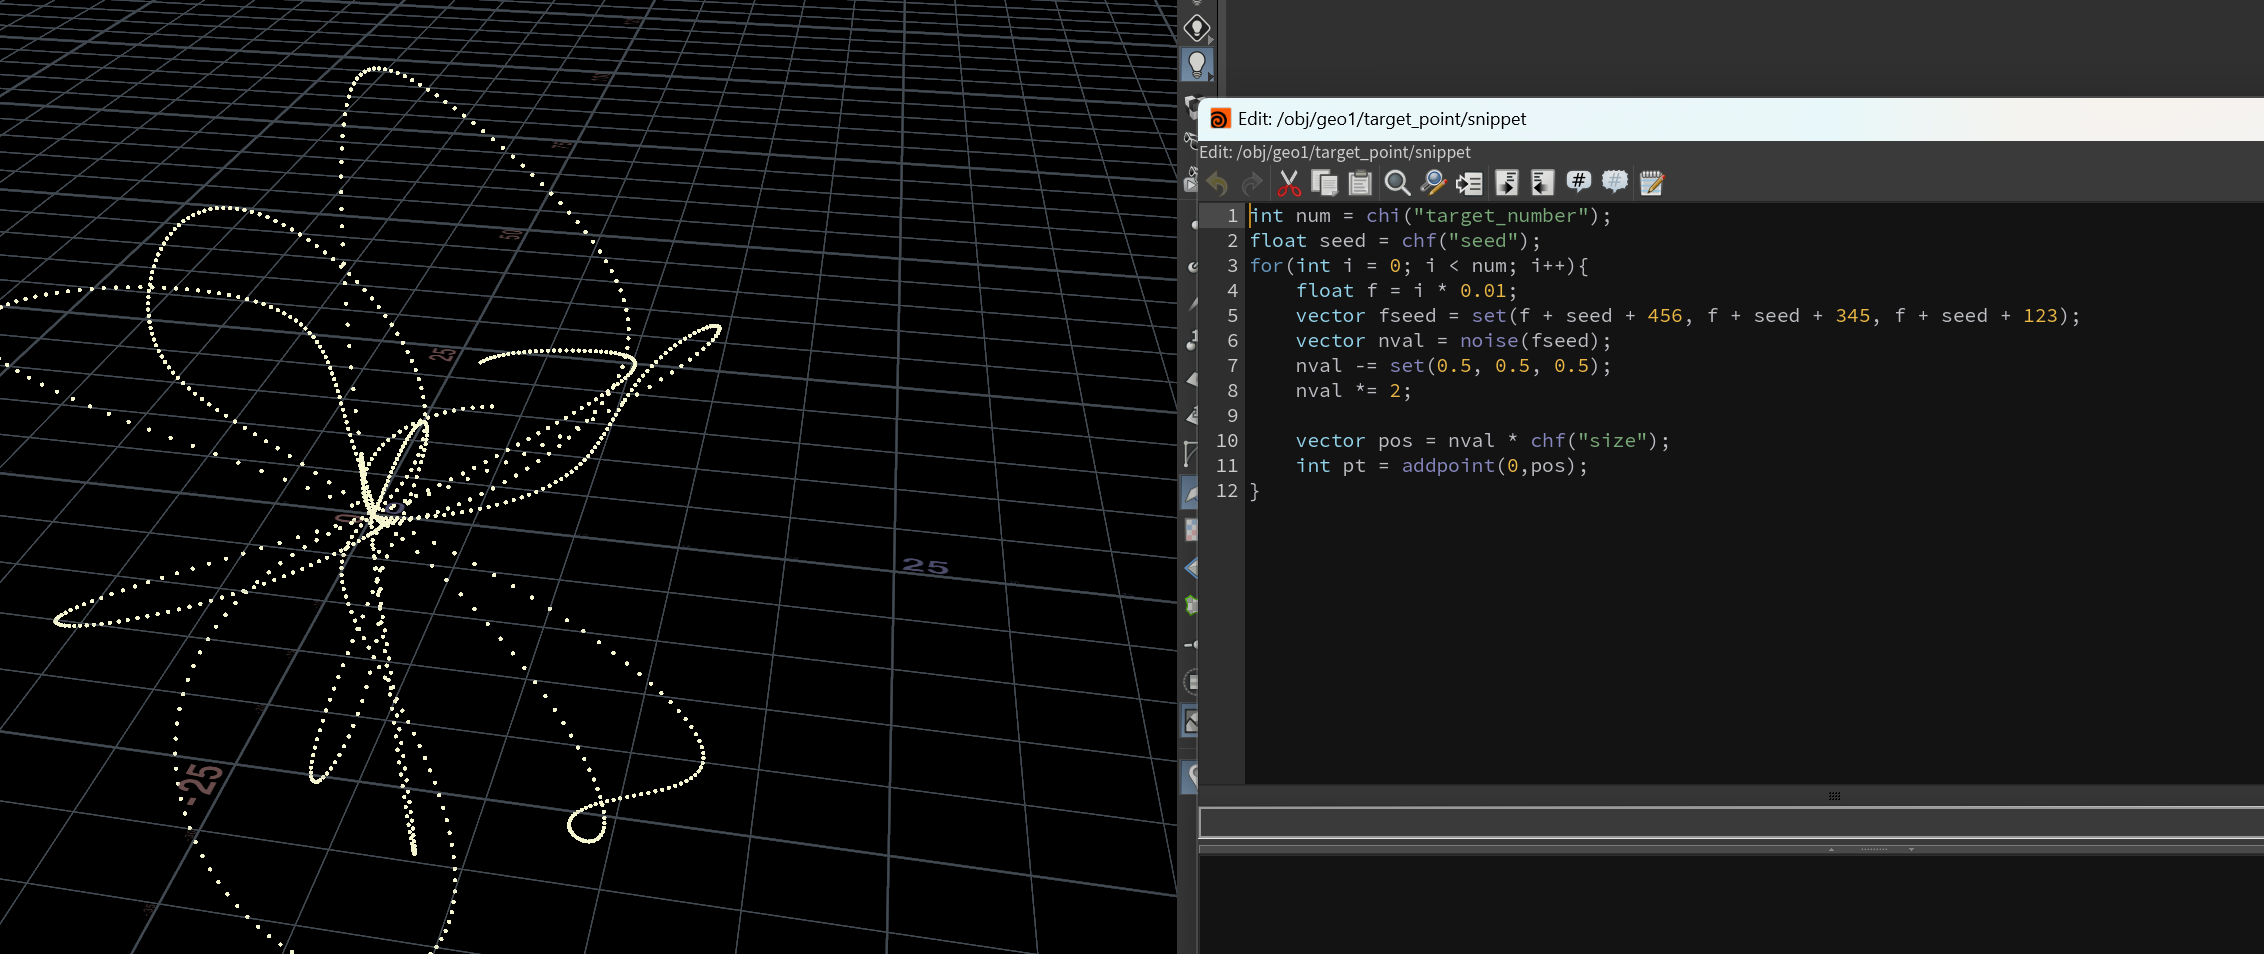Click the string "seed" inside chf on line 2
This screenshot has height=954, width=2264.
pos(1483,241)
